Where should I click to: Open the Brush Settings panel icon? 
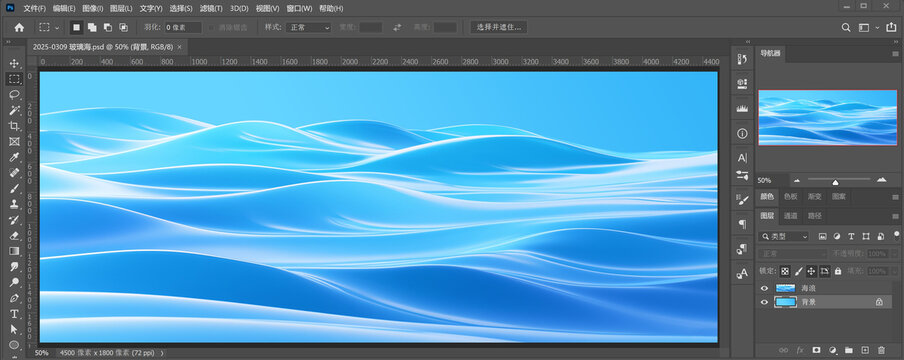(742, 199)
